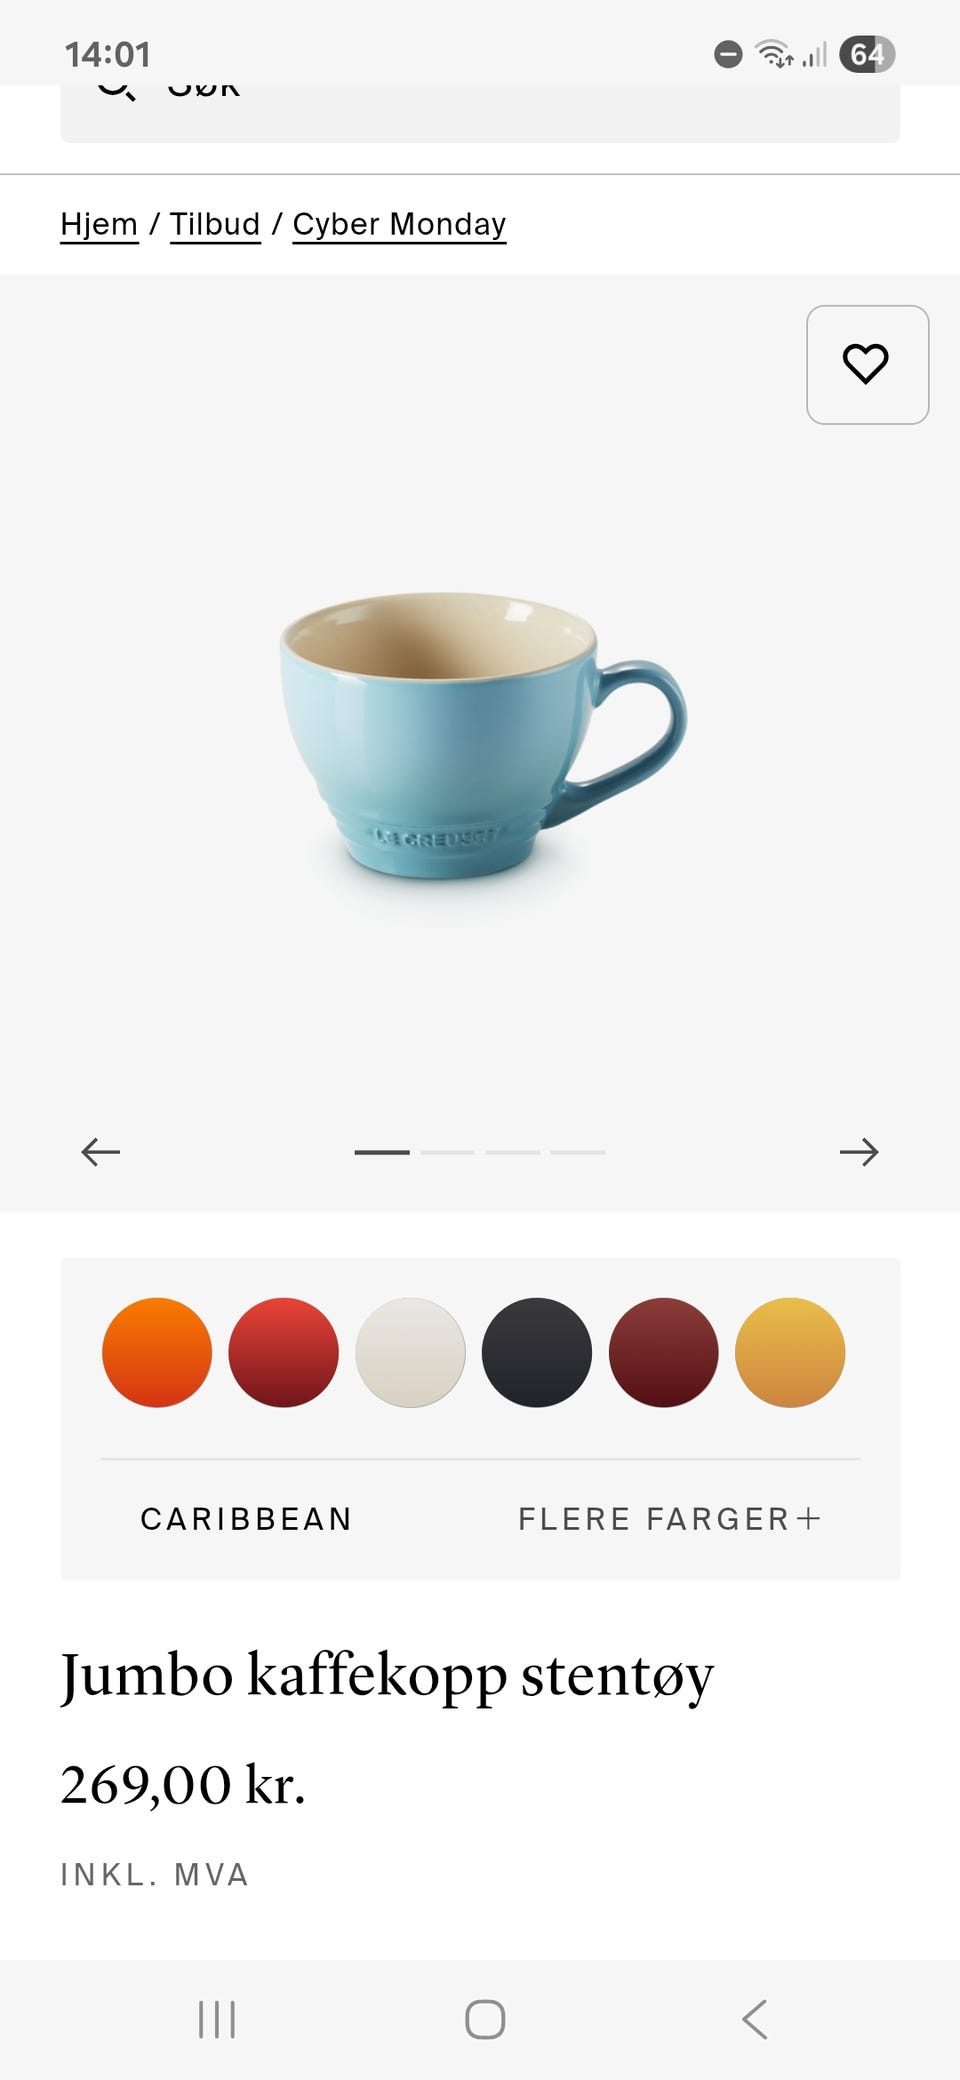Expand Flere farger color options

[x=669, y=1519]
